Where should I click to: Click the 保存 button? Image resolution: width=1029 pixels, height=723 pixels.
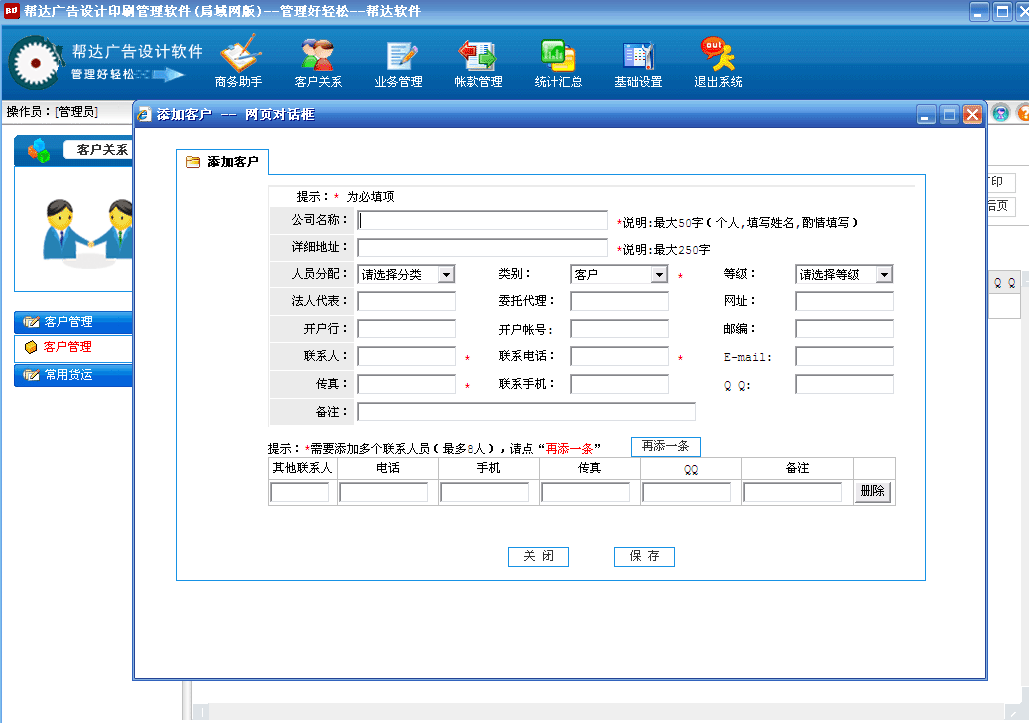644,556
